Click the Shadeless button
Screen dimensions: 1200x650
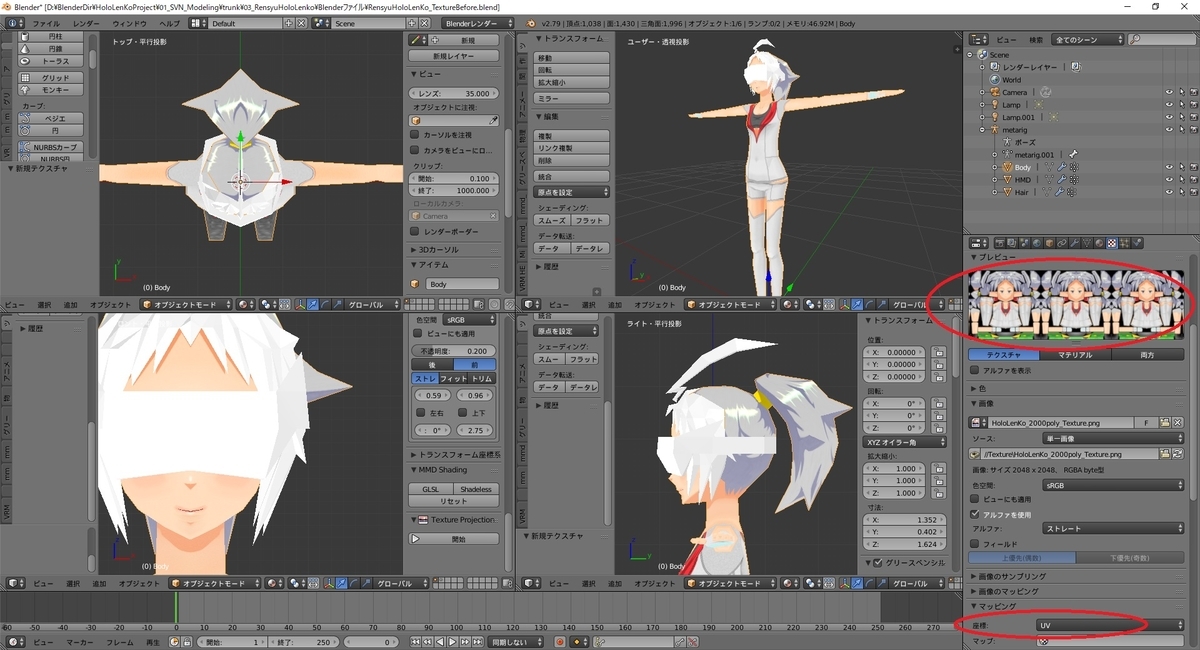(476, 489)
